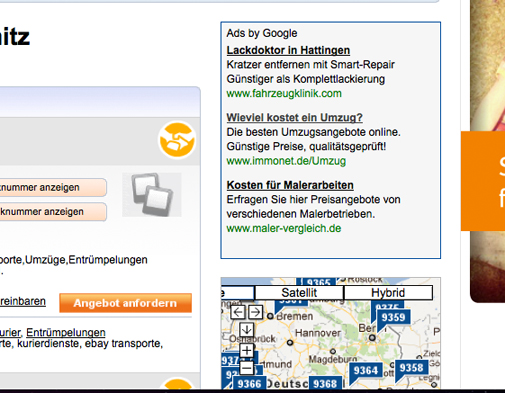Viewport: 505px width, 393px height.
Task: Visit www.fahrzeugklinik.com link
Action: (x=284, y=93)
